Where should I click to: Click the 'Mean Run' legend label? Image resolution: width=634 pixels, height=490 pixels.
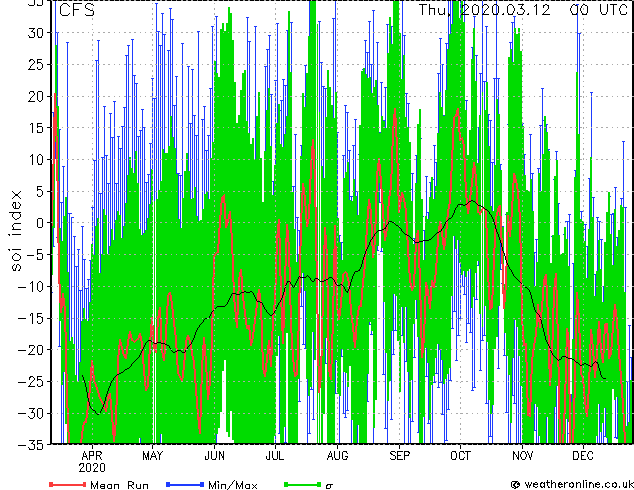click(x=119, y=485)
